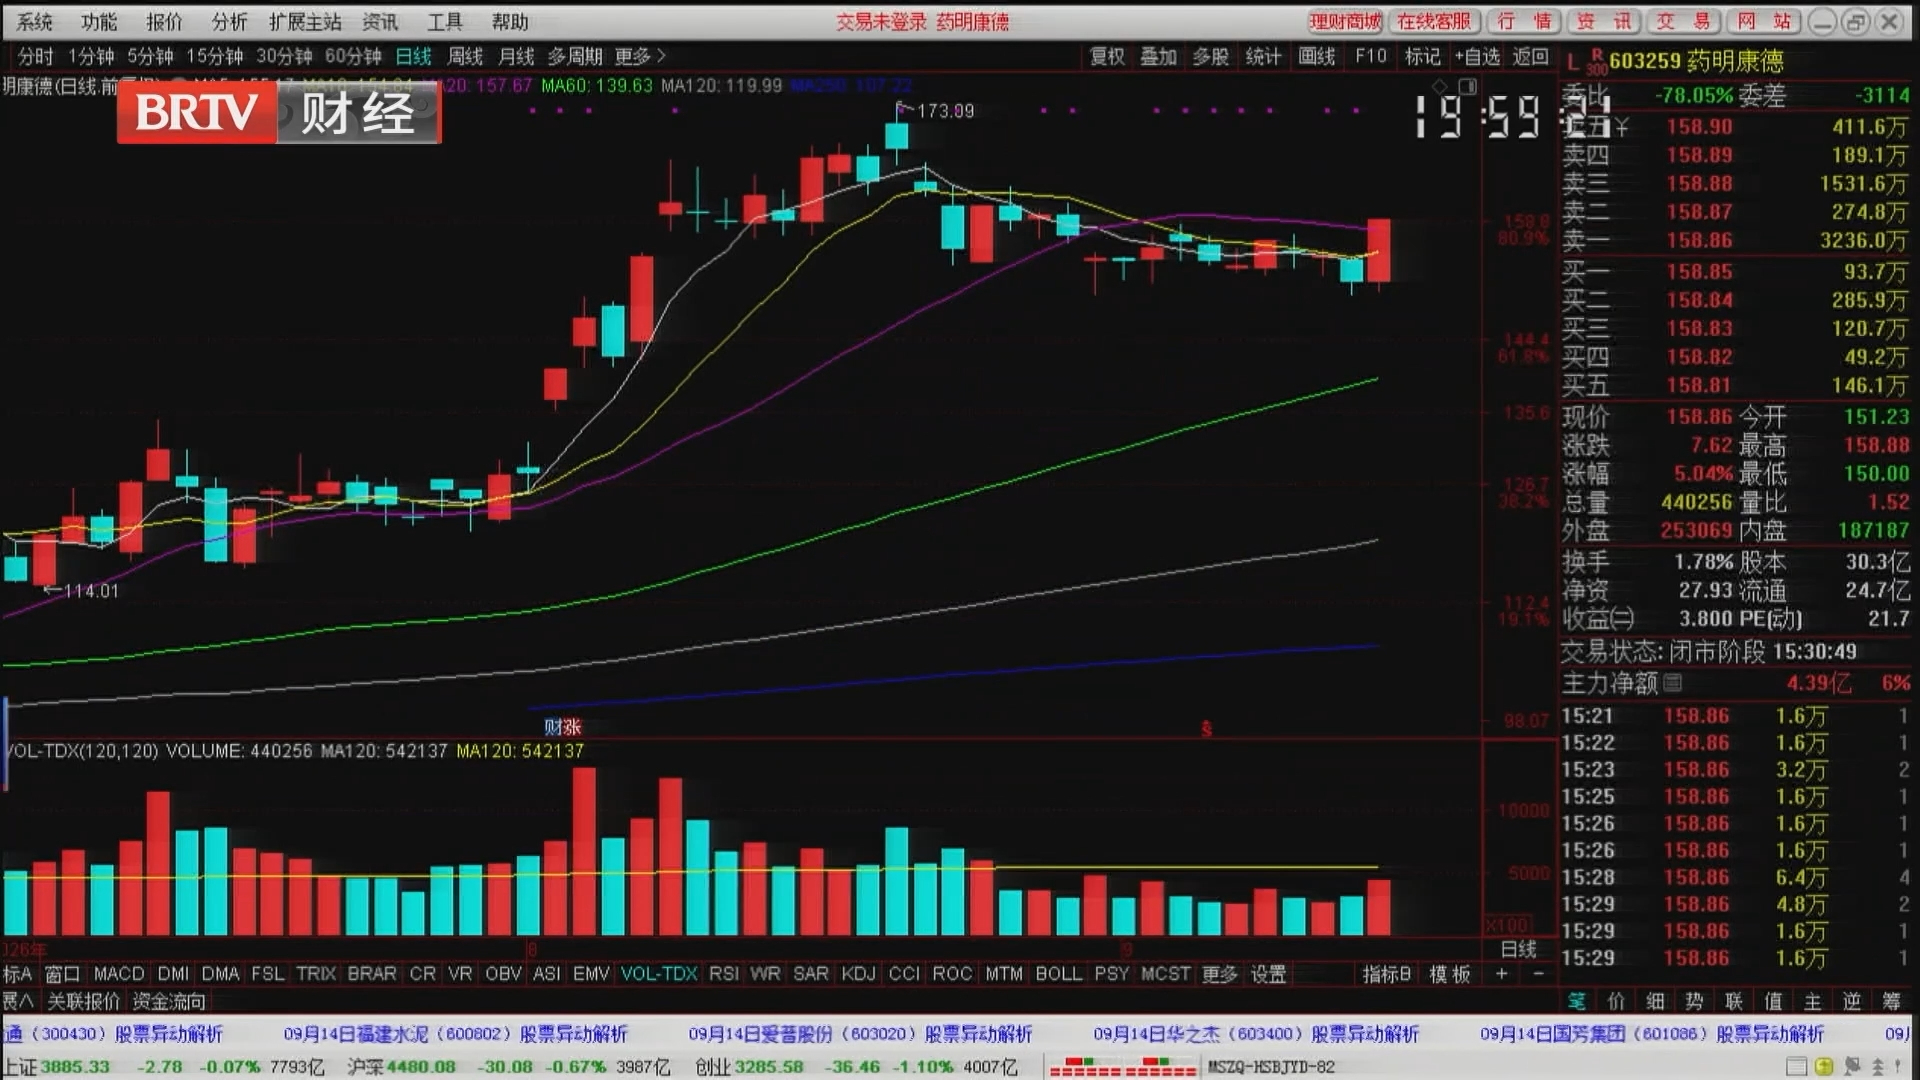Screen dimensions: 1920x1080
Task: Open the 报价 menu
Action: (164, 22)
